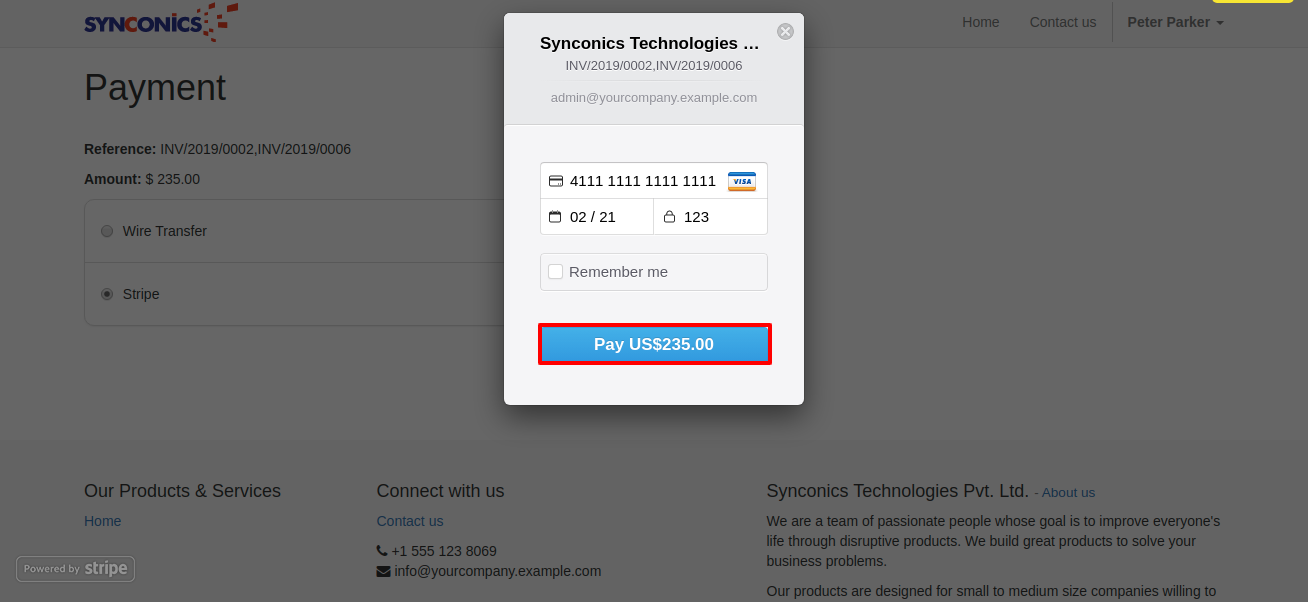Open the Peter Parker user dropdown
Screen dimensions: 1308x602
click(1175, 22)
